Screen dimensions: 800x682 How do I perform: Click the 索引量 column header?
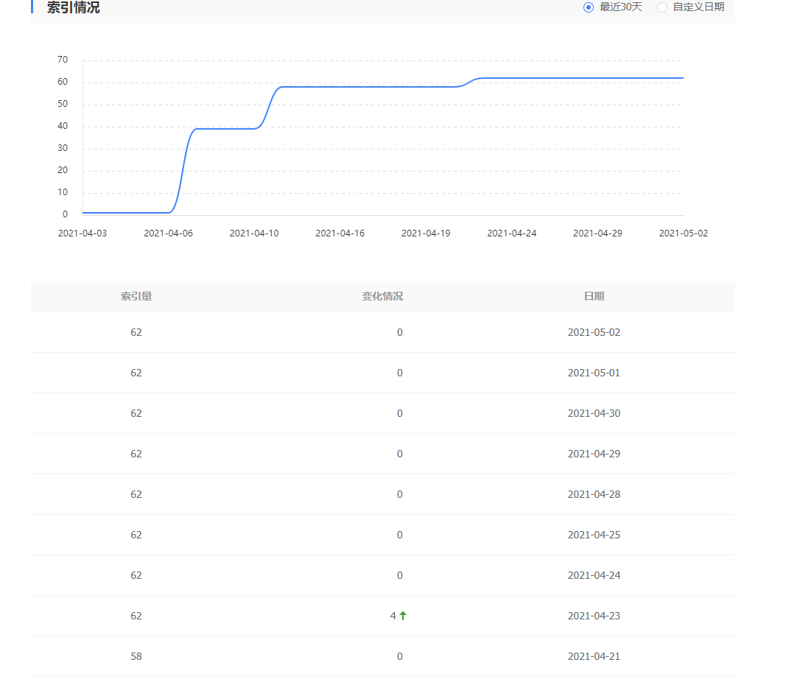click(x=136, y=296)
